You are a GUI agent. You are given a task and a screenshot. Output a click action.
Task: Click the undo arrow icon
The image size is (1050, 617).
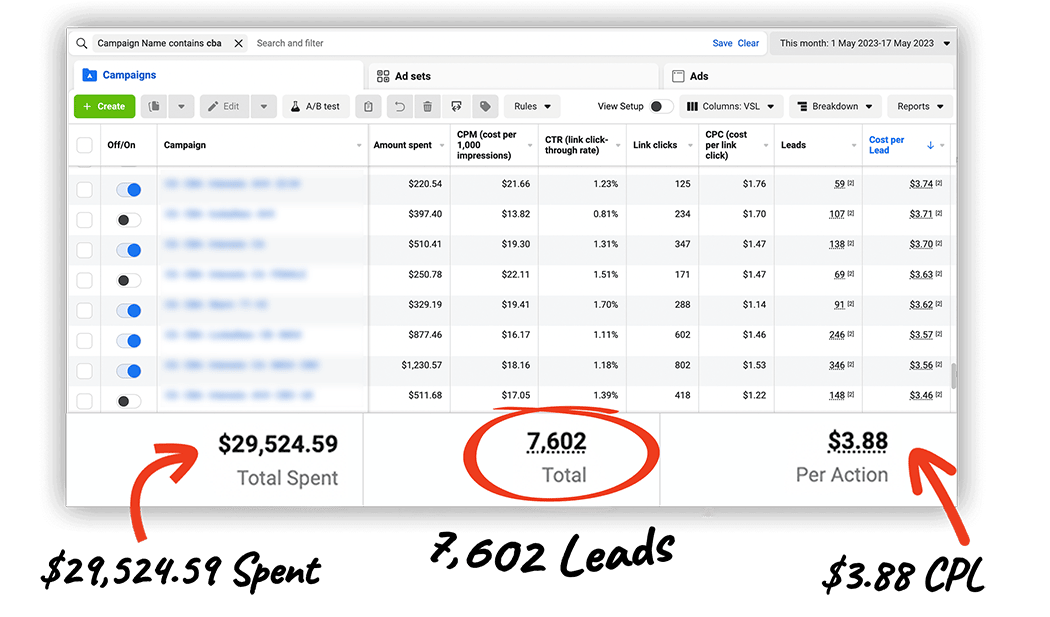pos(400,106)
